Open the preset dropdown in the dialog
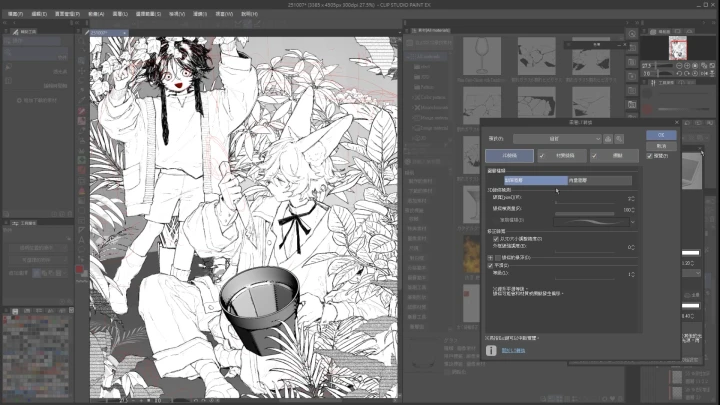Screen dimensions: 720x405 point(558,138)
